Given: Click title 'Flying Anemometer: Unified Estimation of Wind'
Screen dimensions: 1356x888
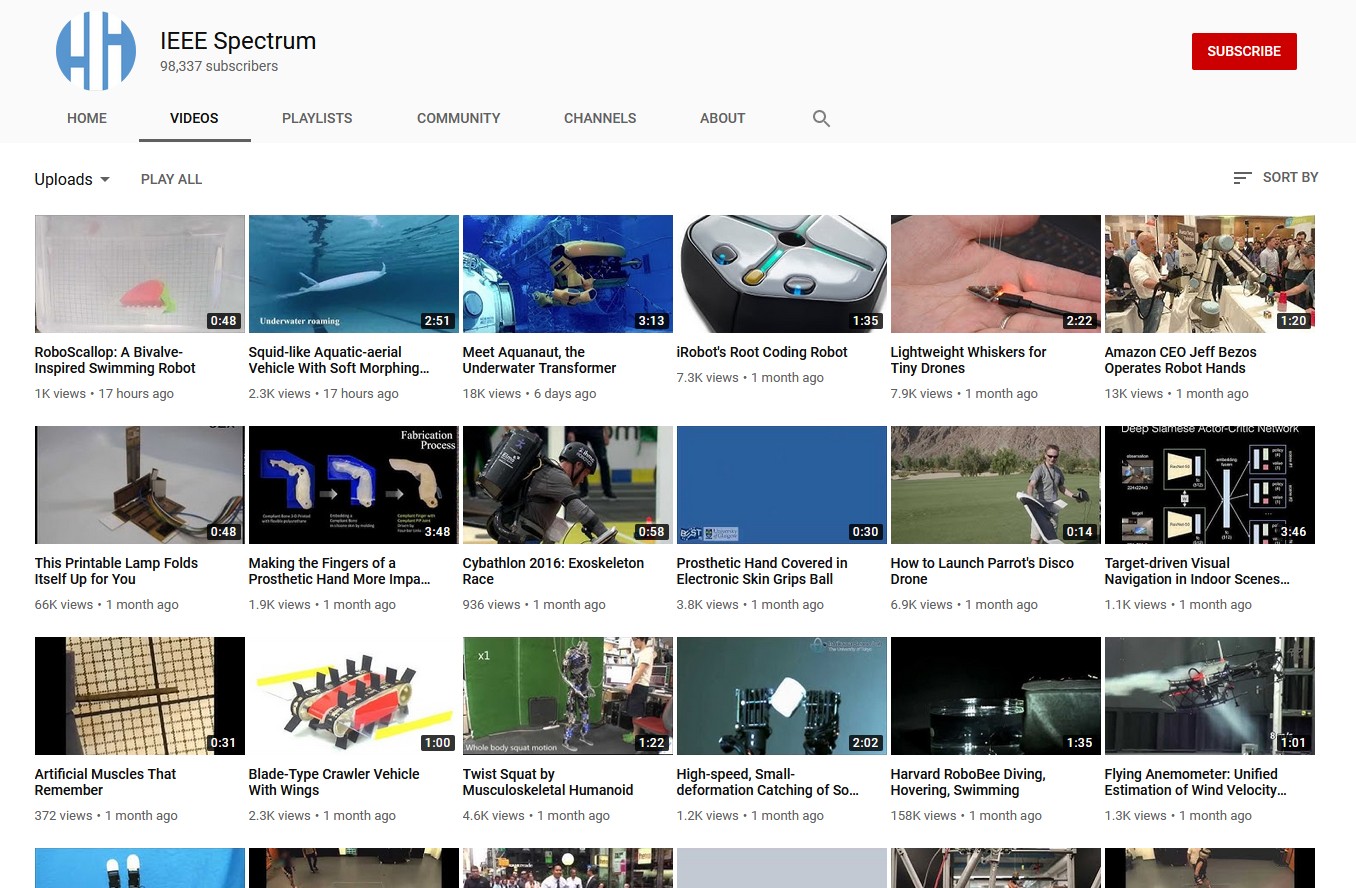Looking at the screenshot, I should click(1196, 782).
